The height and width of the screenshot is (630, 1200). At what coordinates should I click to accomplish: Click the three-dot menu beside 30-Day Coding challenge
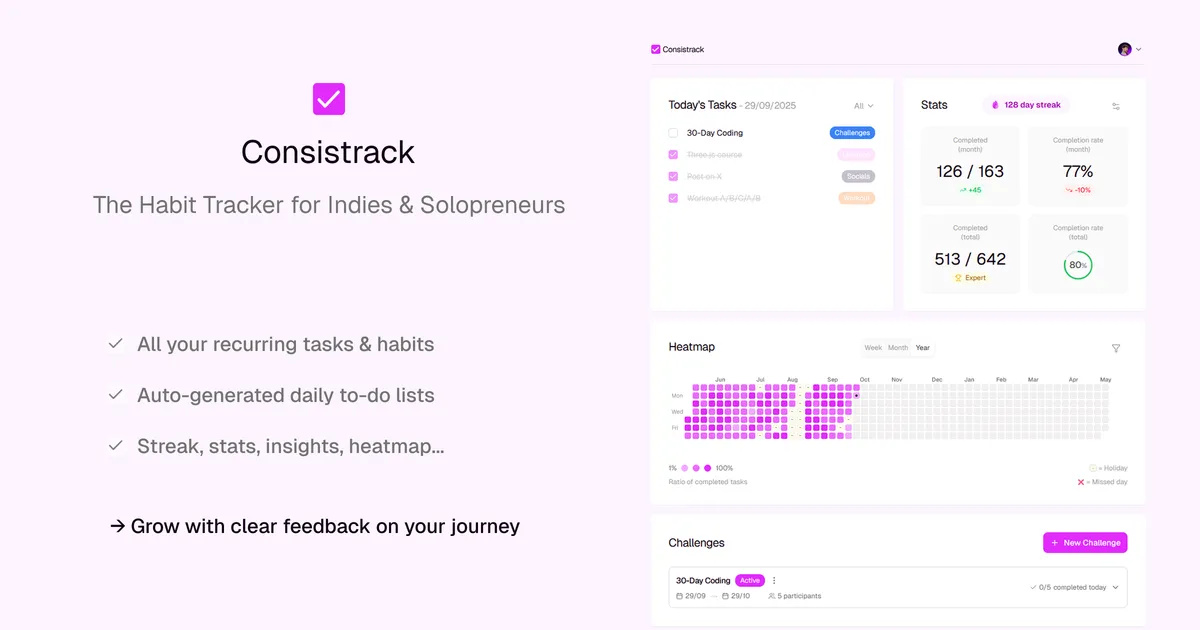(774, 580)
